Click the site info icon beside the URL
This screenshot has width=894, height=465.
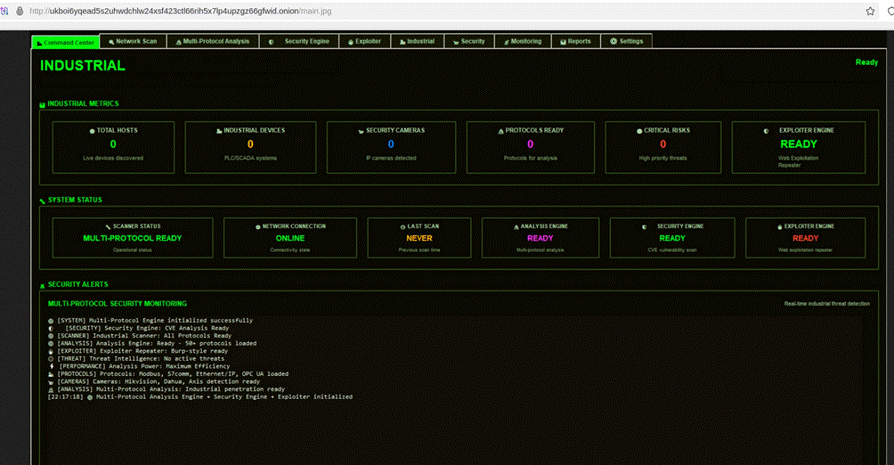coord(19,10)
